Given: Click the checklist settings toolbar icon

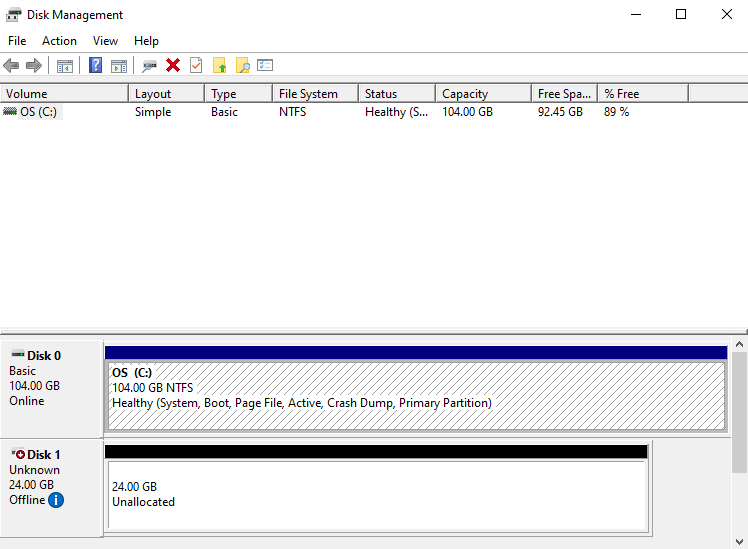Looking at the screenshot, I should 265,66.
